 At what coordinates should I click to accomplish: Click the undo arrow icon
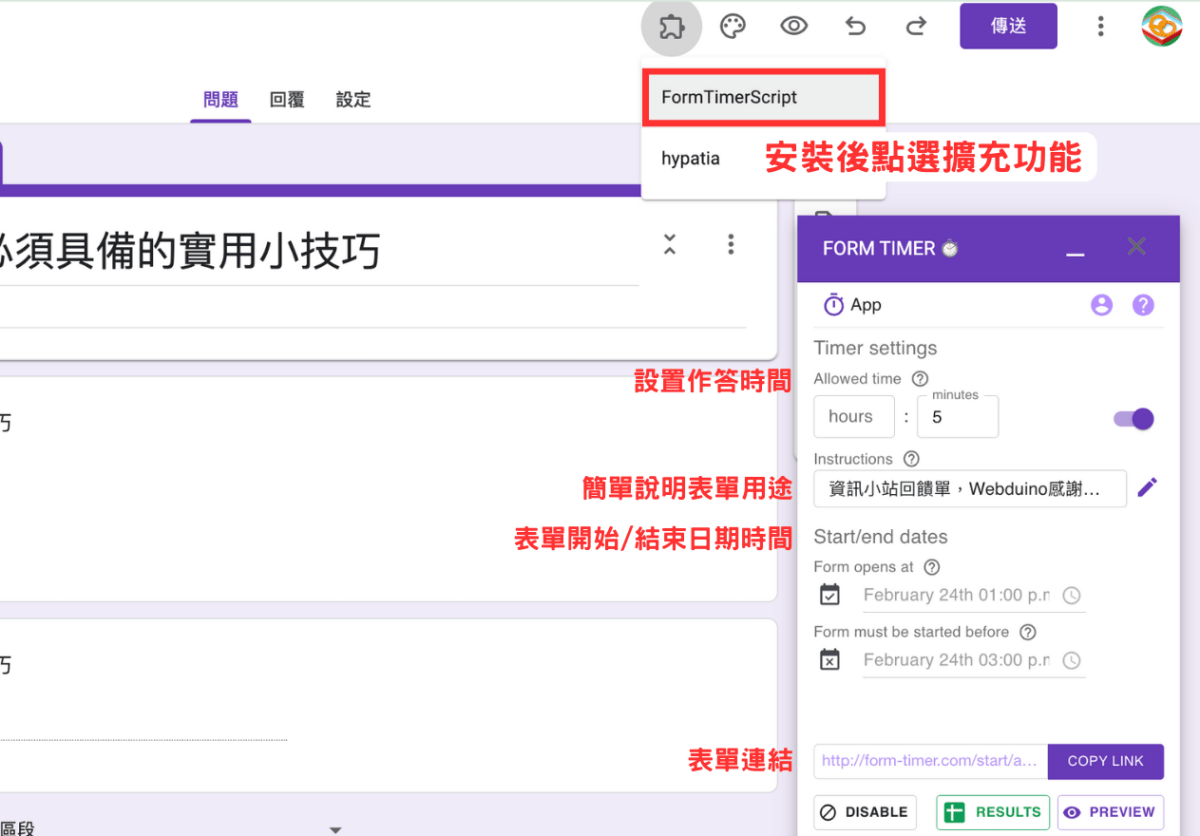pos(855,26)
